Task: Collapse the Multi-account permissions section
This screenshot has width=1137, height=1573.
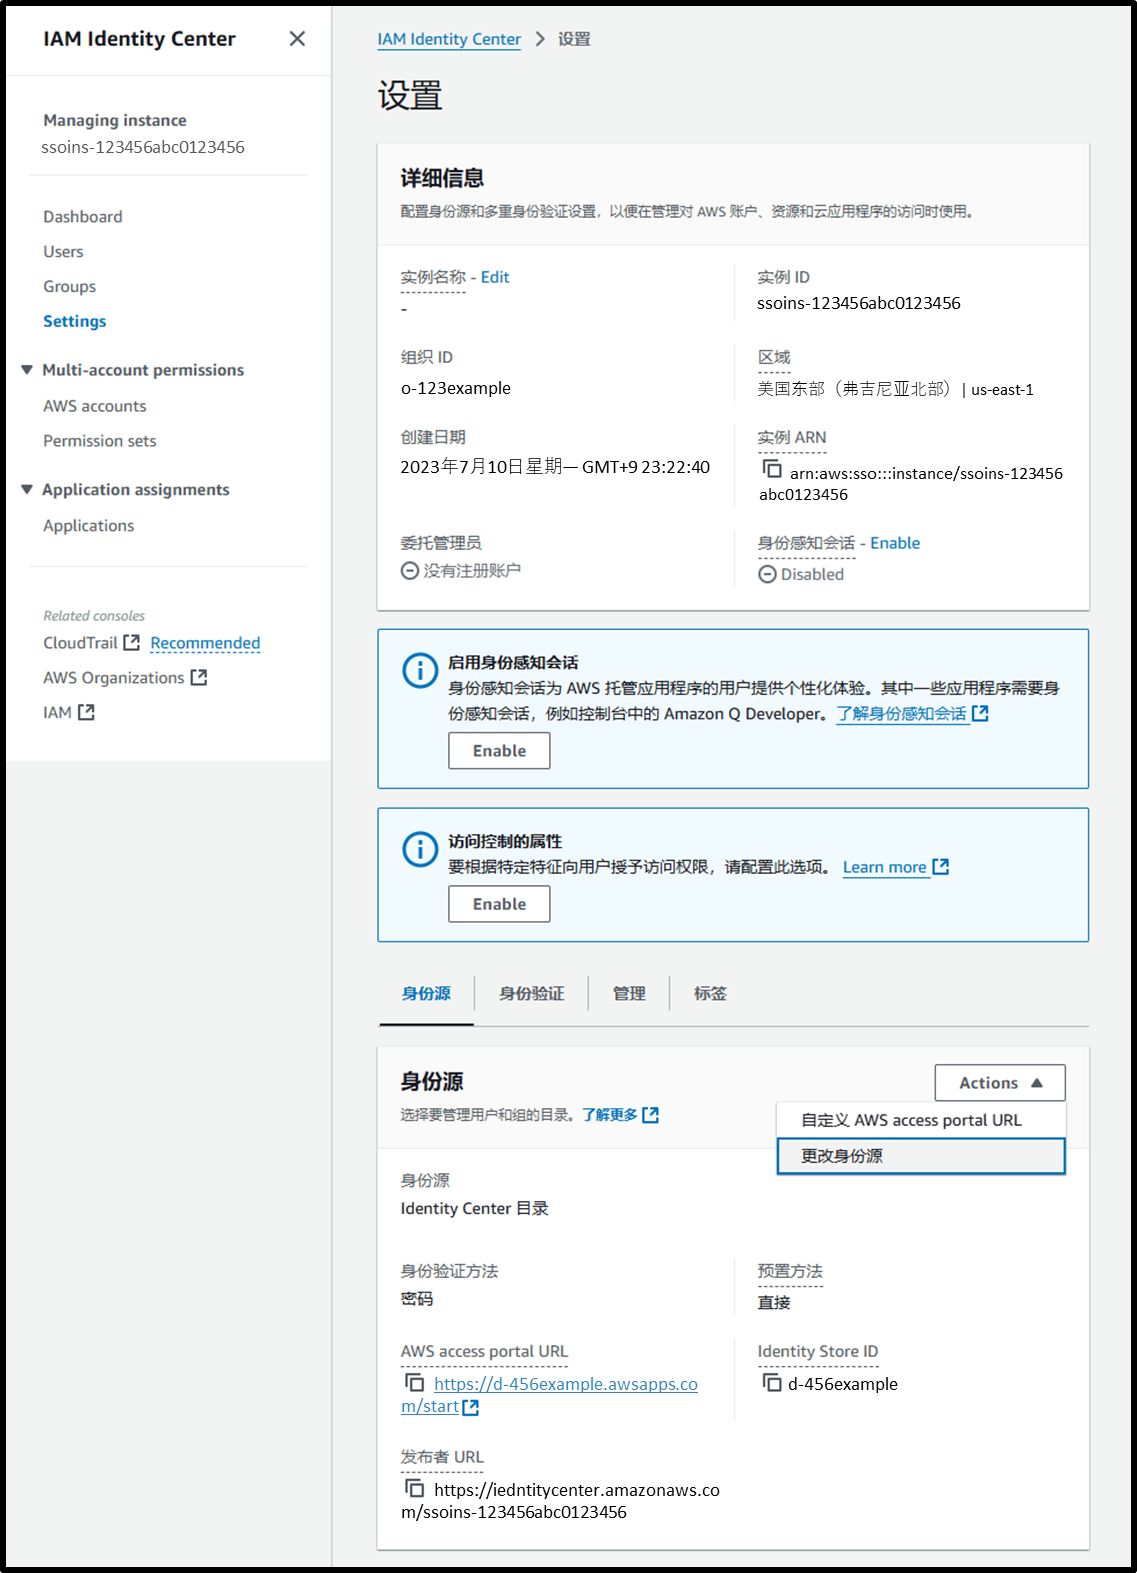Action: click(27, 370)
